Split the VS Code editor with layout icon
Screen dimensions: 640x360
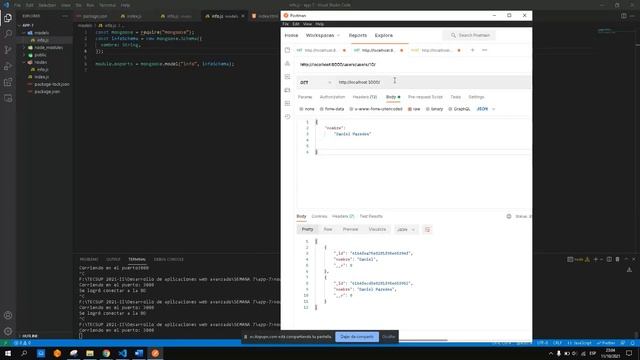coord(624,16)
